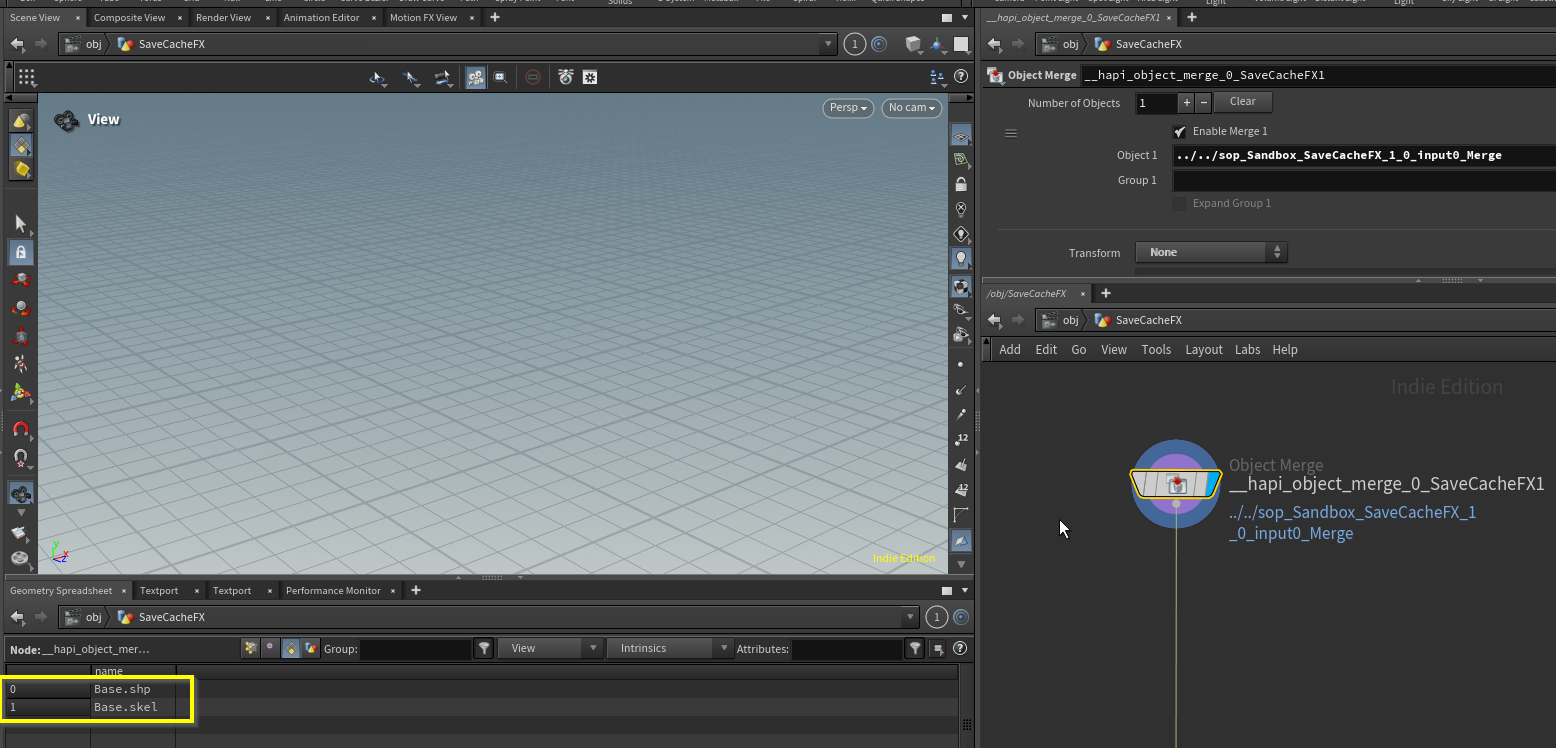Image resolution: width=1556 pixels, height=748 pixels.
Task: Open the Intrinsics dropdown in Geometry Spreadsheet
Action: pyautogui.click(x=669, y=649)
